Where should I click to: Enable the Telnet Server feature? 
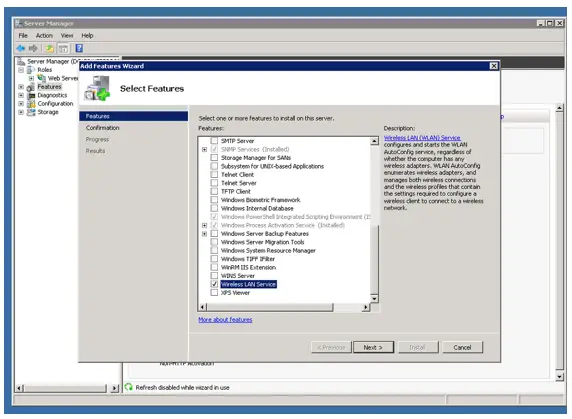pos(214,183)
